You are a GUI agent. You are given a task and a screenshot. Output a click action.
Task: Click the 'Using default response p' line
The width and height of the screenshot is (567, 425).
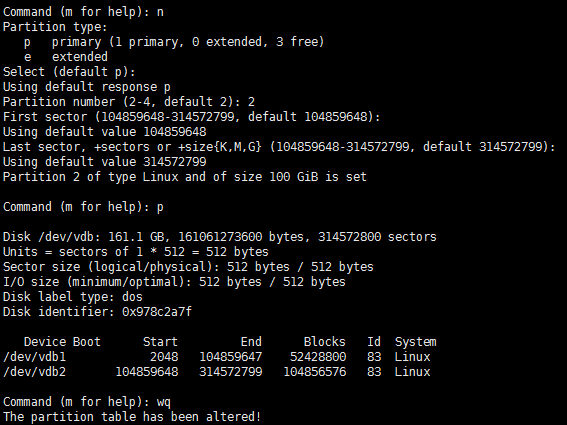(87, 87)
